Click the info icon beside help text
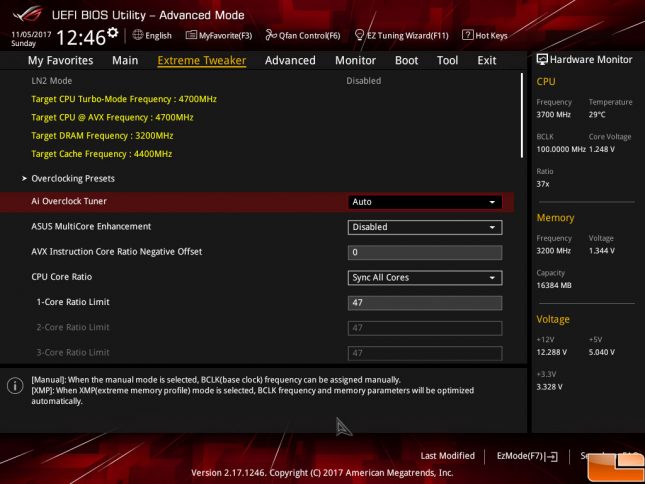The height and width of the screenshot is (484, 645). (x=15, y=386)
